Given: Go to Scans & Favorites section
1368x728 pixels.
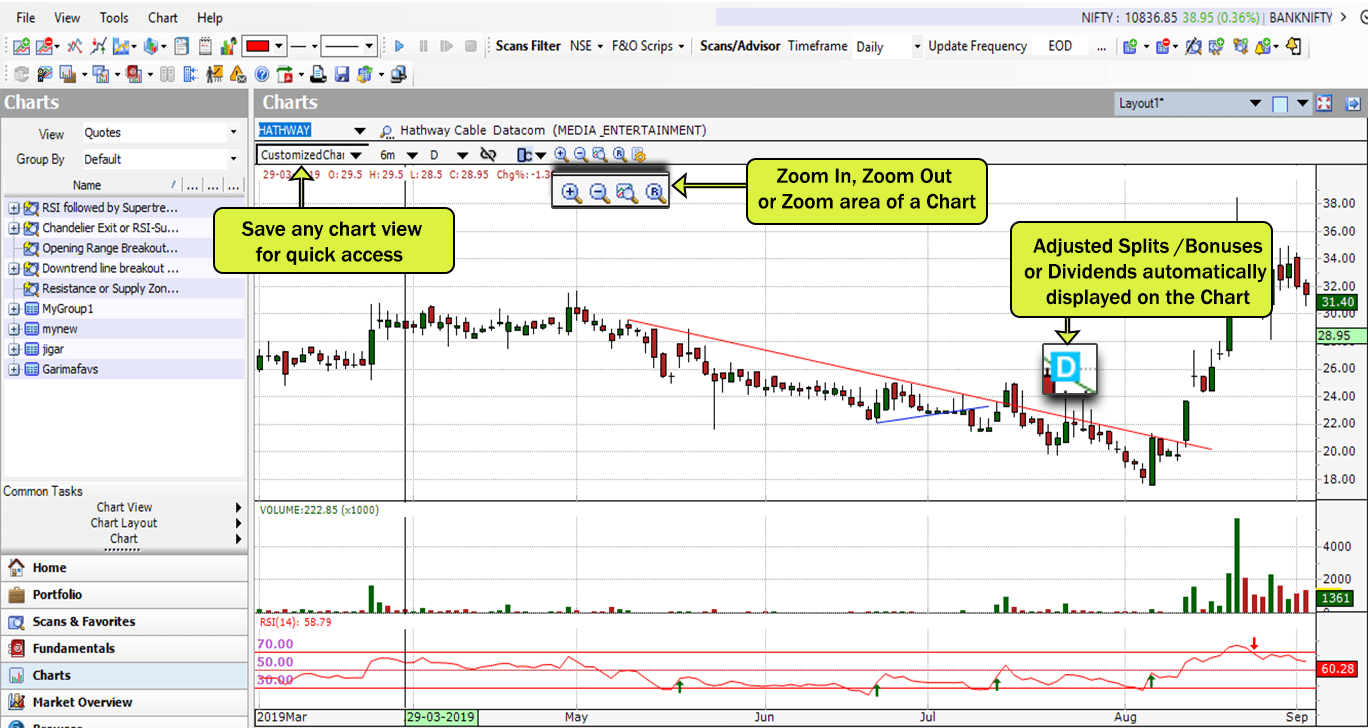Looking at the screenshot, I should [83, 621].
